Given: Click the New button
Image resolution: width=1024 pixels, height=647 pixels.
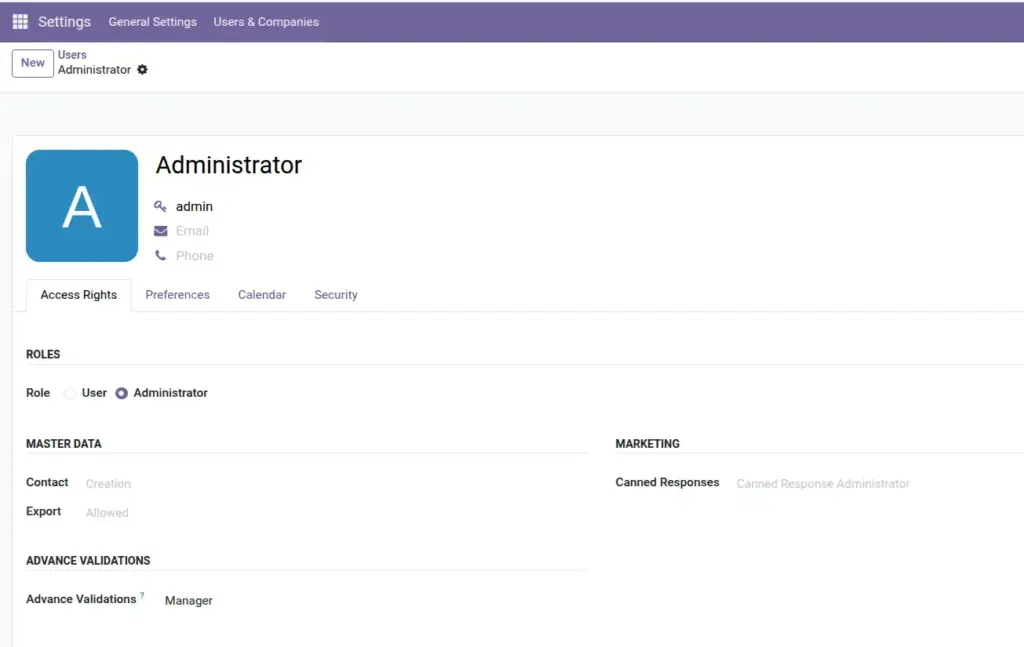Looking at the screenshot, I should 33,63.
